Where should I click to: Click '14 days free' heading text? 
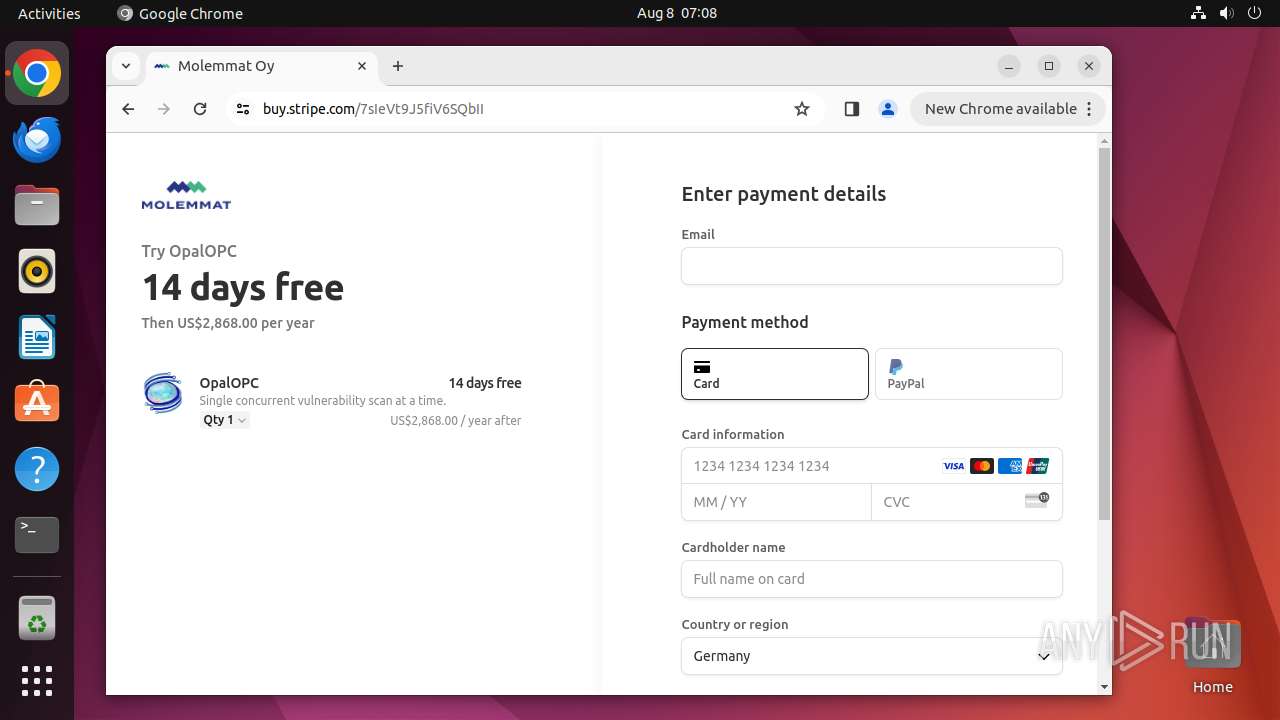[x=243, y=288]
